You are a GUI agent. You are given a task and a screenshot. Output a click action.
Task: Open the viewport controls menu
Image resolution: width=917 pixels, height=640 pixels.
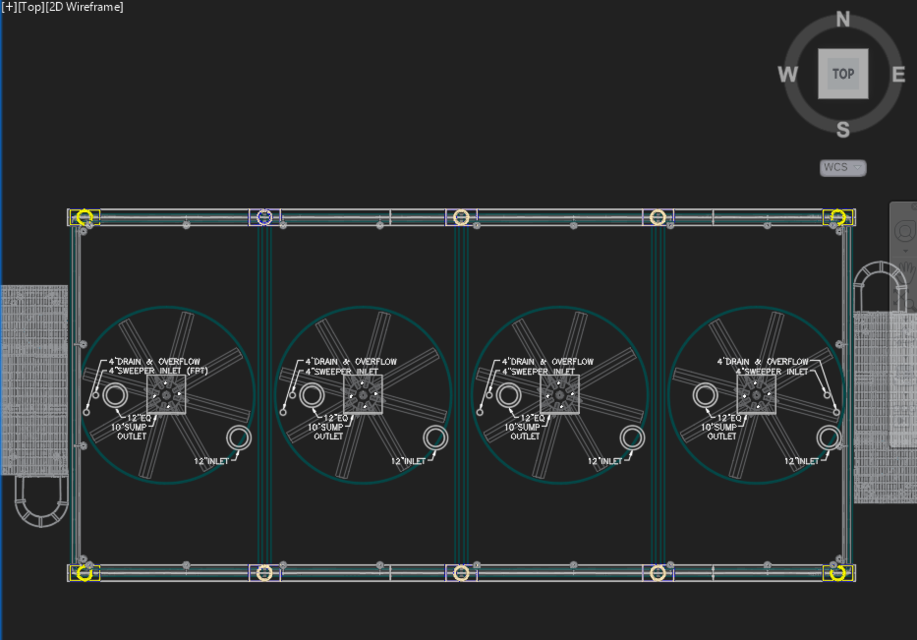(x=11, y=6)
